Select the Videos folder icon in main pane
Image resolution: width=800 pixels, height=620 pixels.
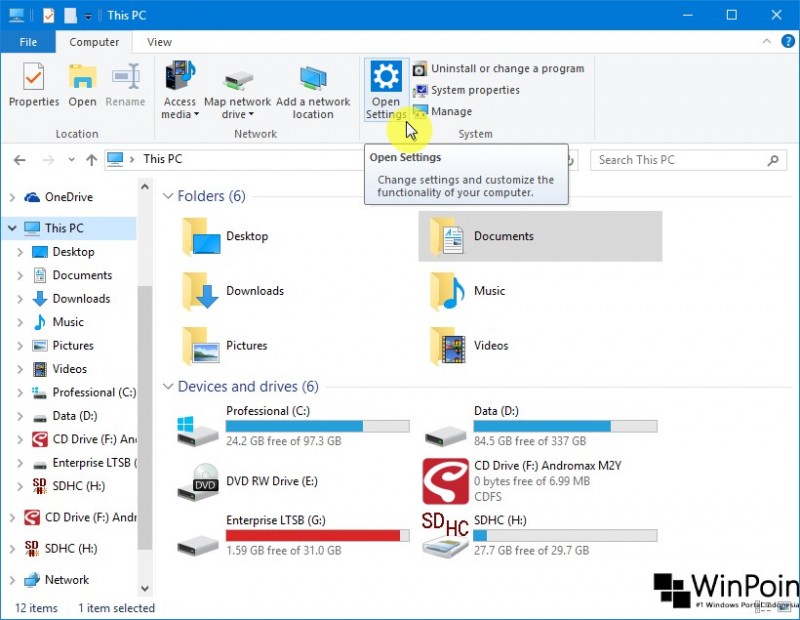coord(447,345)
